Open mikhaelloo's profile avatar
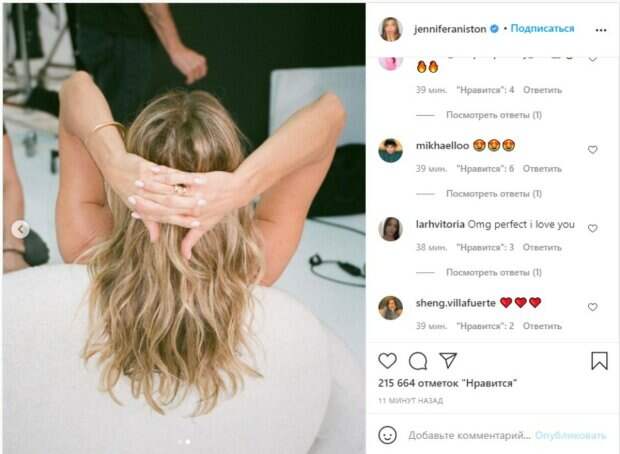Image resolution: width=620 pixels, height=454 pixels. pyautogui.click(x=390, y=150)
